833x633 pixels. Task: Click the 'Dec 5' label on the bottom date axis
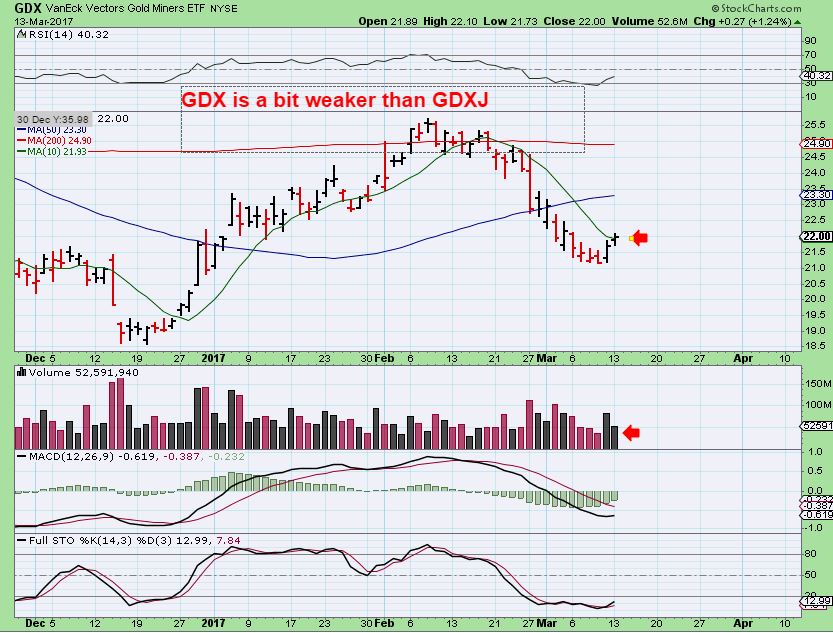(x=40, y=623)
